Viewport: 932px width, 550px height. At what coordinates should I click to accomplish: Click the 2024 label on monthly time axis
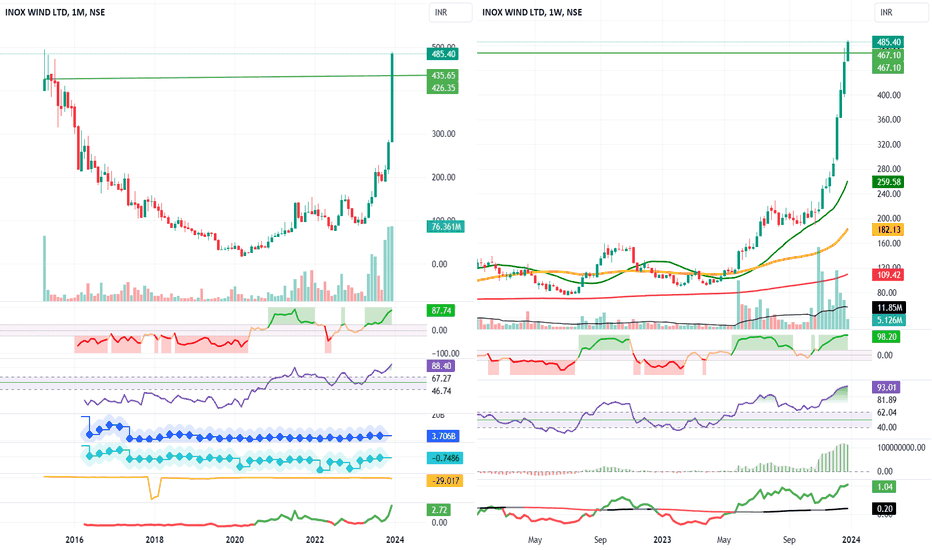coord(395,540)
